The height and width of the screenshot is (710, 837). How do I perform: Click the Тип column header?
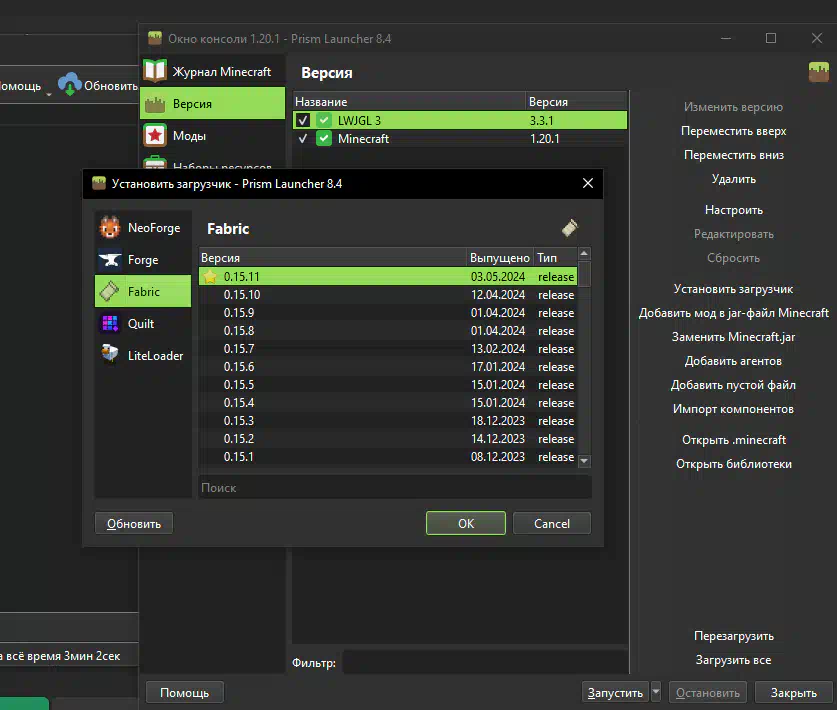point(555,258)
